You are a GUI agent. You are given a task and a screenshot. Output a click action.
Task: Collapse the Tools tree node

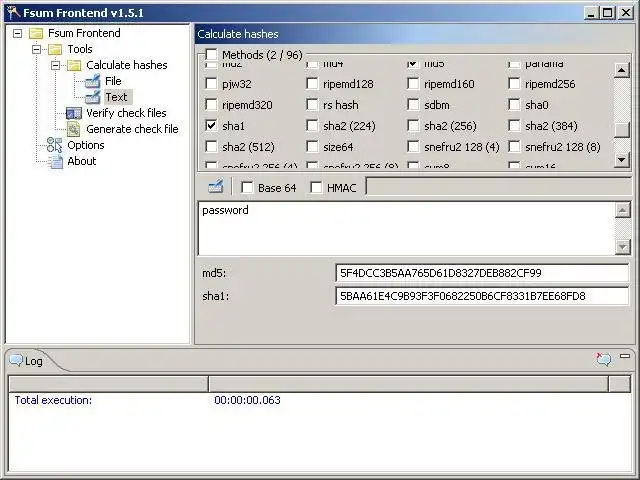point(36,49)
